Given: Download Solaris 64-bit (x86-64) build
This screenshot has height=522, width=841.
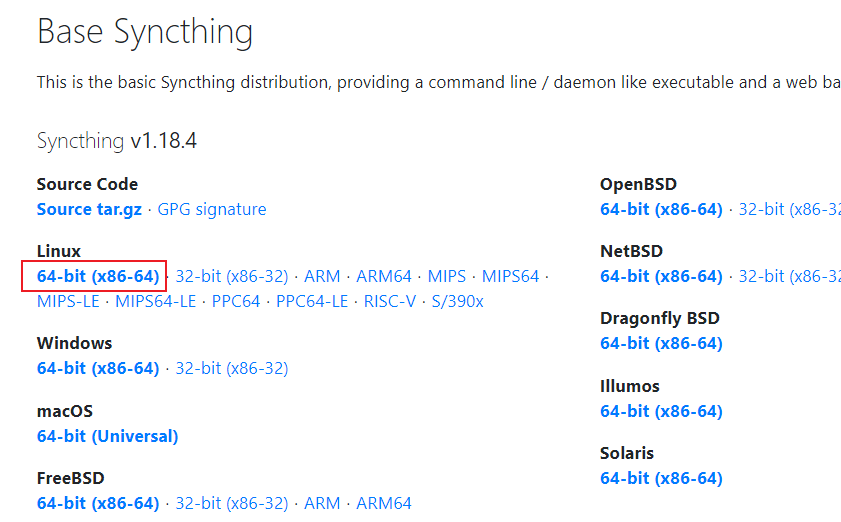Looking at the screenshot, I should point(661,478).
